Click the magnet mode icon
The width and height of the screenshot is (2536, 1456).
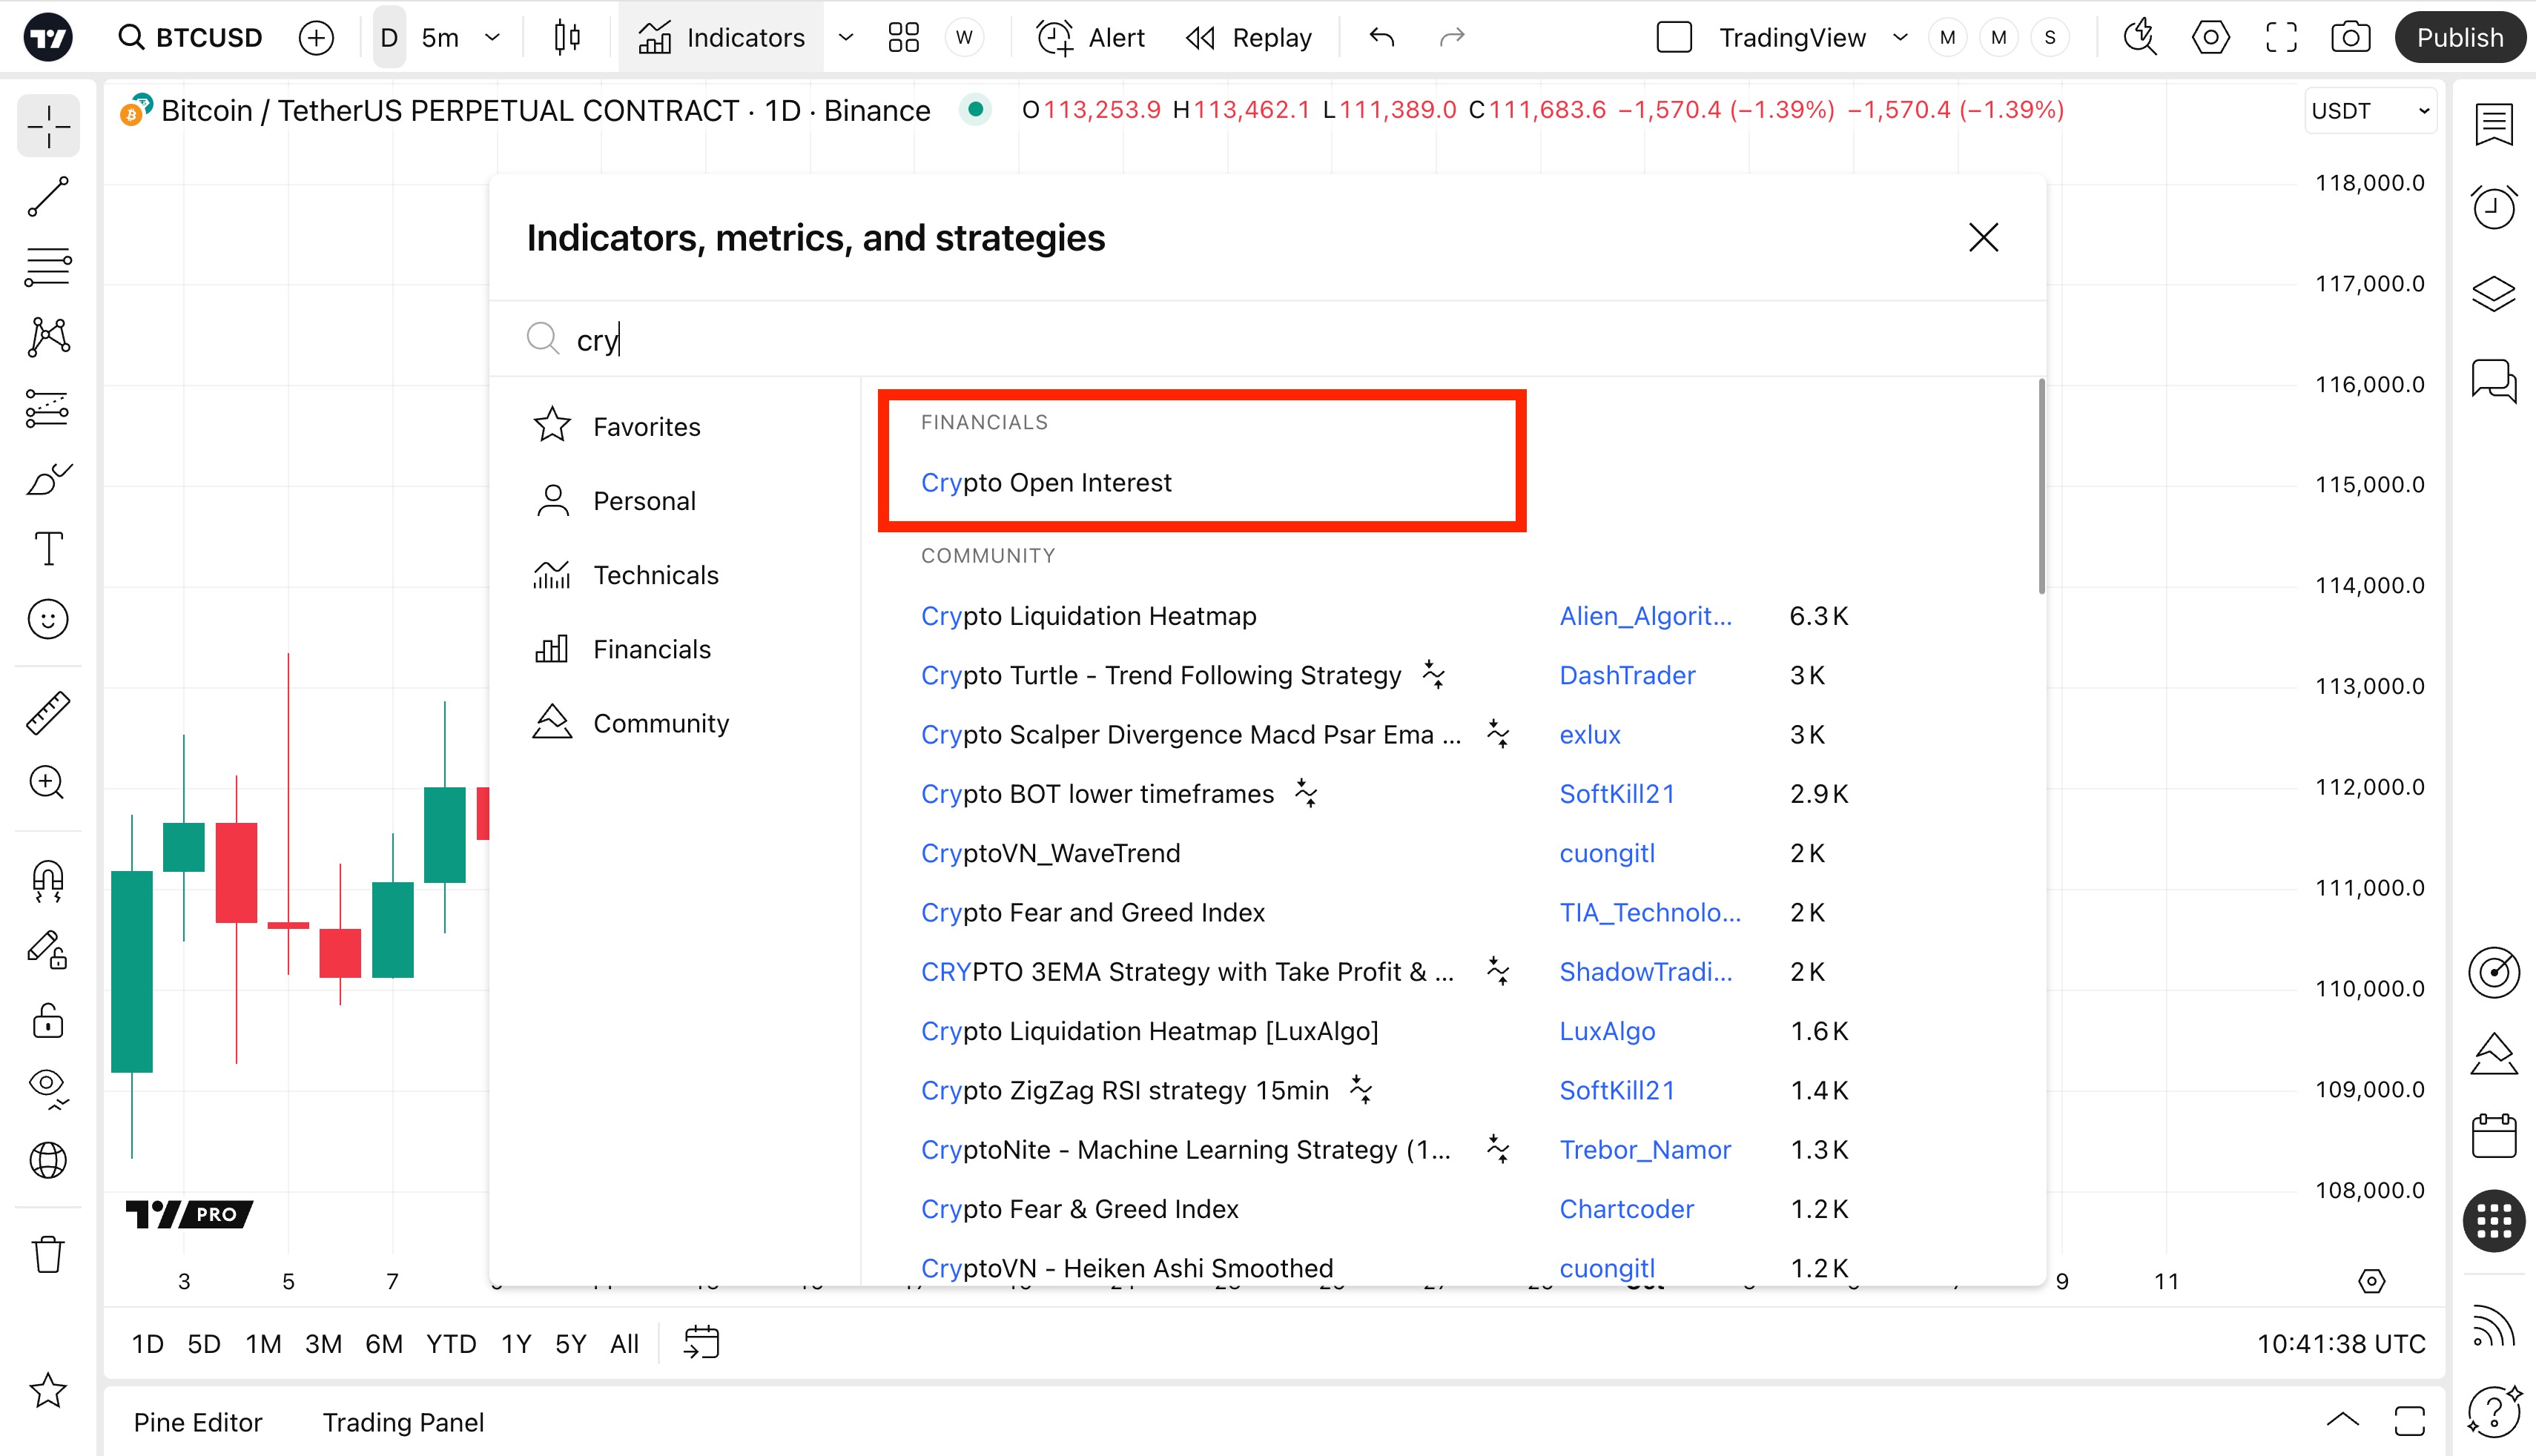[48, 880]
